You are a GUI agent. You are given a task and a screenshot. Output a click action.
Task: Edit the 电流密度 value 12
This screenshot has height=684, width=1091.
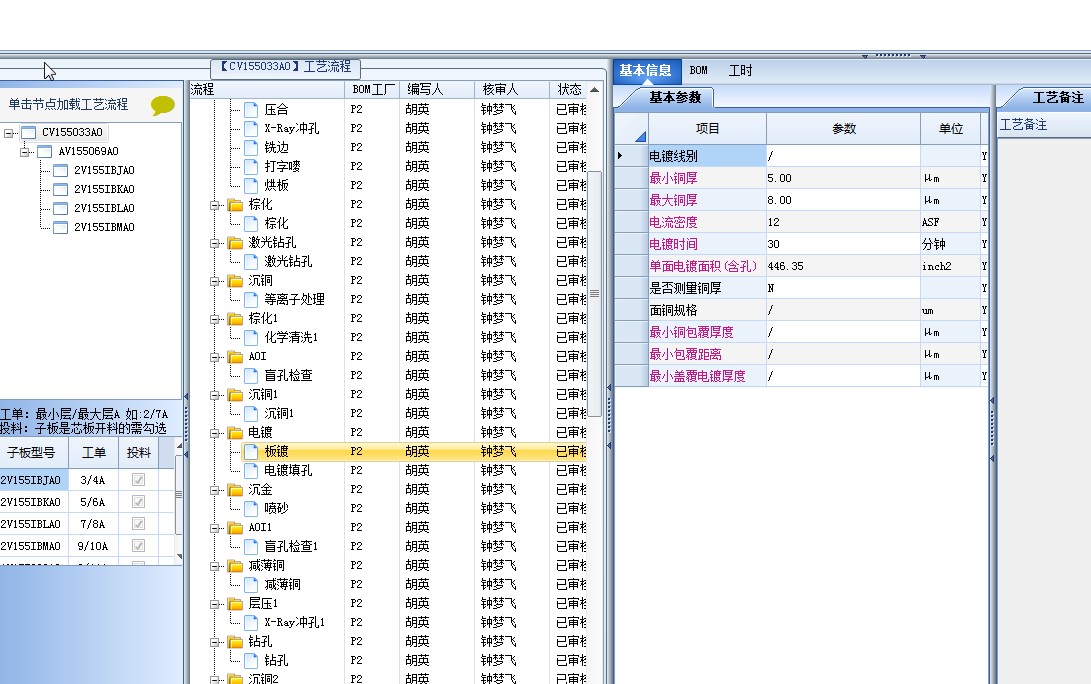(x=843, y=222)
